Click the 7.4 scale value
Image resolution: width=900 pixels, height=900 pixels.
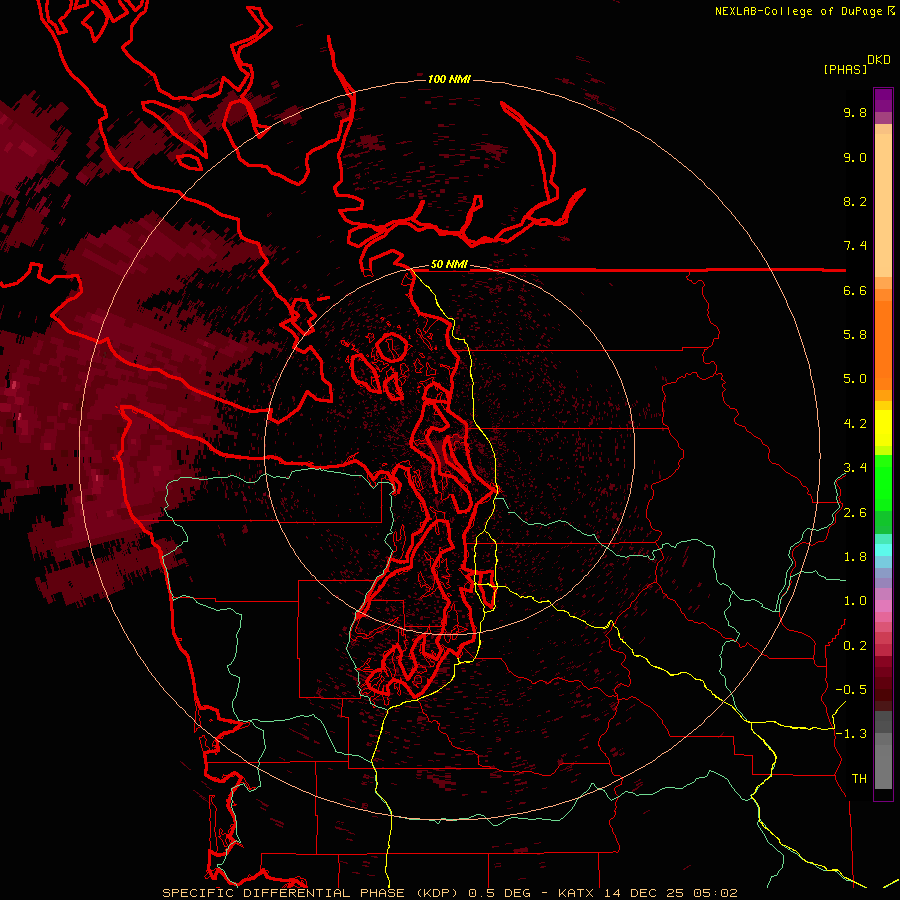pyautogui.click(x=855, y=246)
